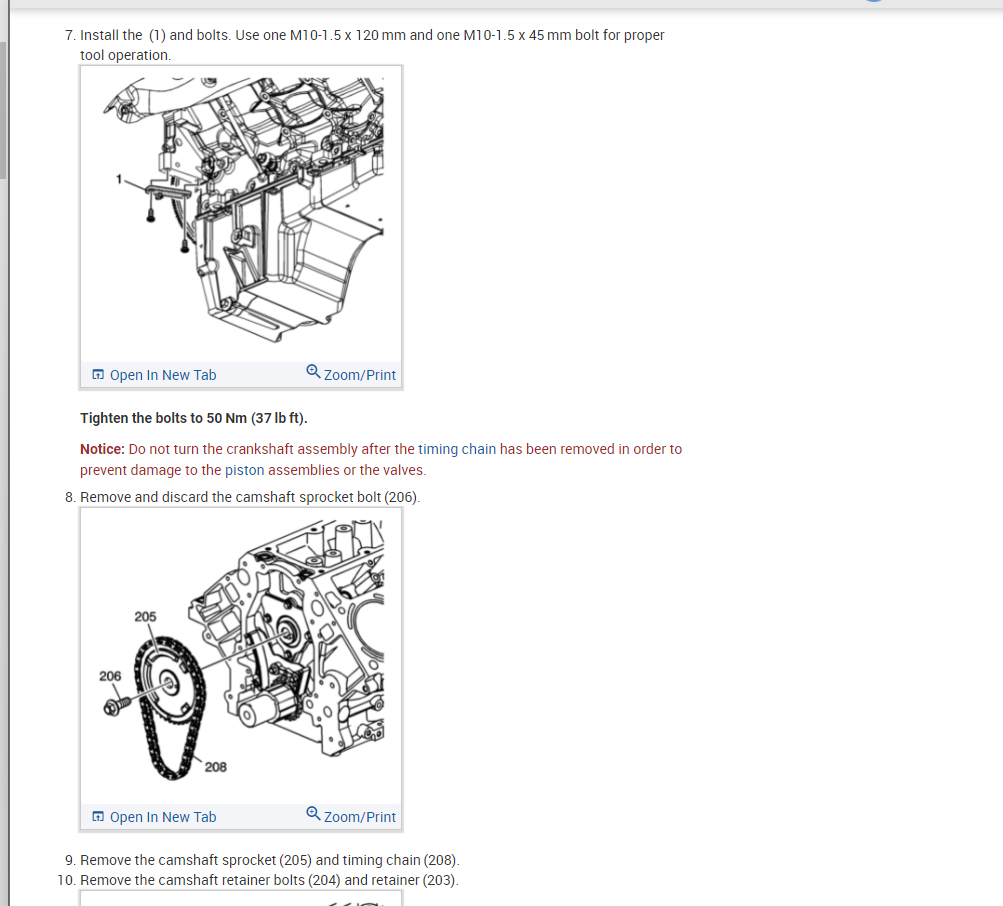Screen dimensions: 1003x906
Task: Click the new-tab icon below the camshaft sprocket diagram
Action: coord(98,817)
